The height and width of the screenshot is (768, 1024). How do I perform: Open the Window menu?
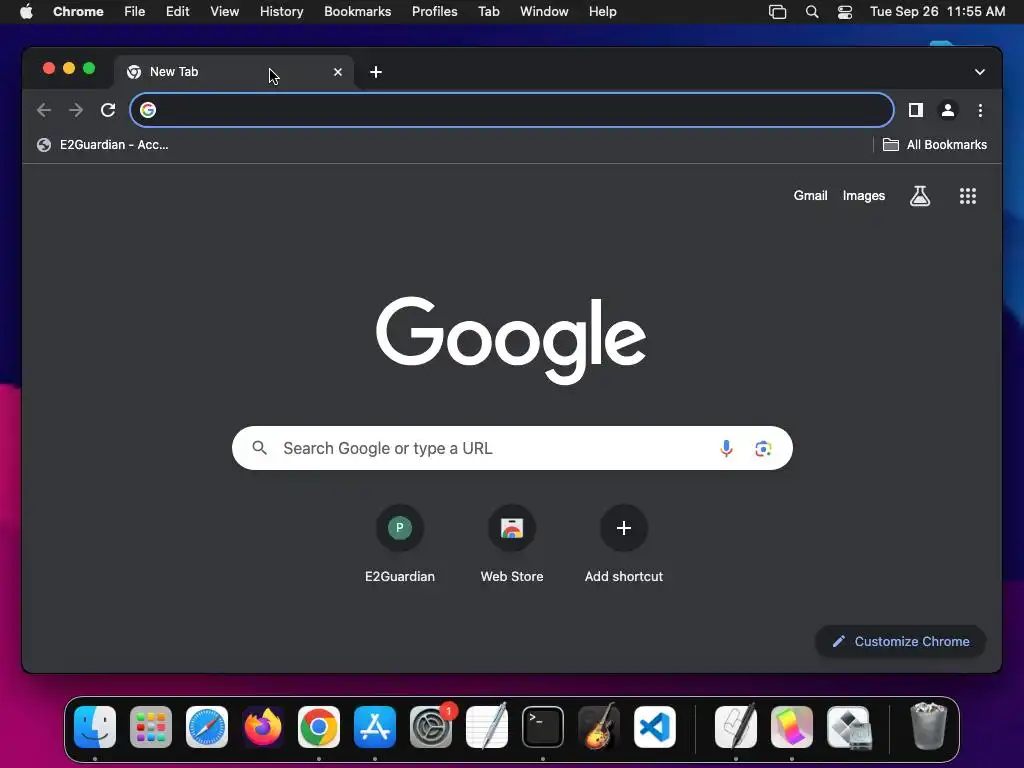click(x=544, y=12)
